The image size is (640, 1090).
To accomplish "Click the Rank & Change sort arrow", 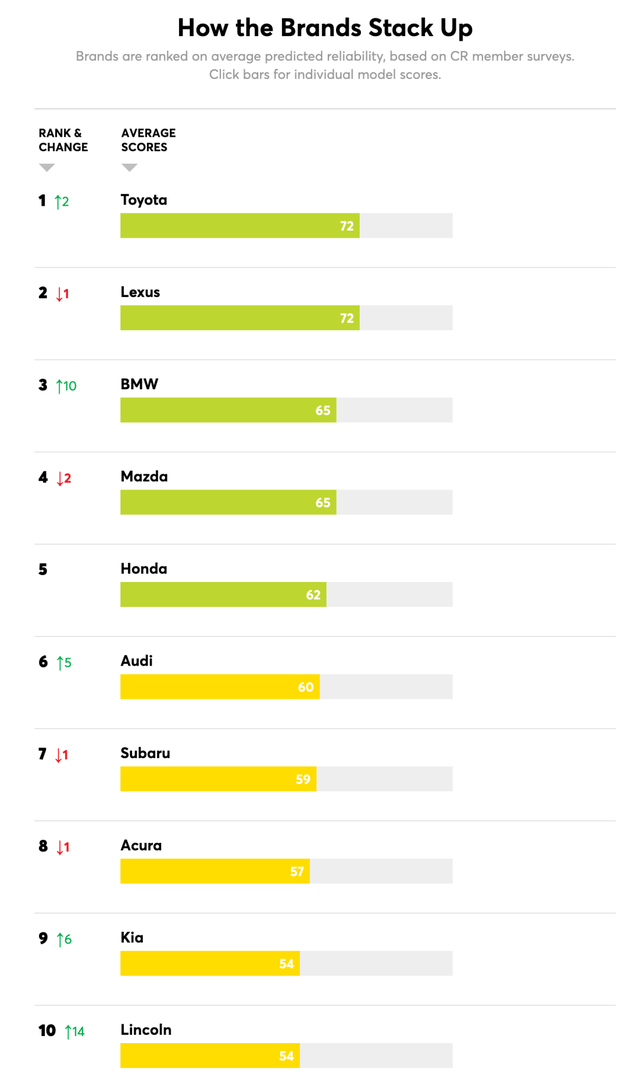I will pos(47,168).
